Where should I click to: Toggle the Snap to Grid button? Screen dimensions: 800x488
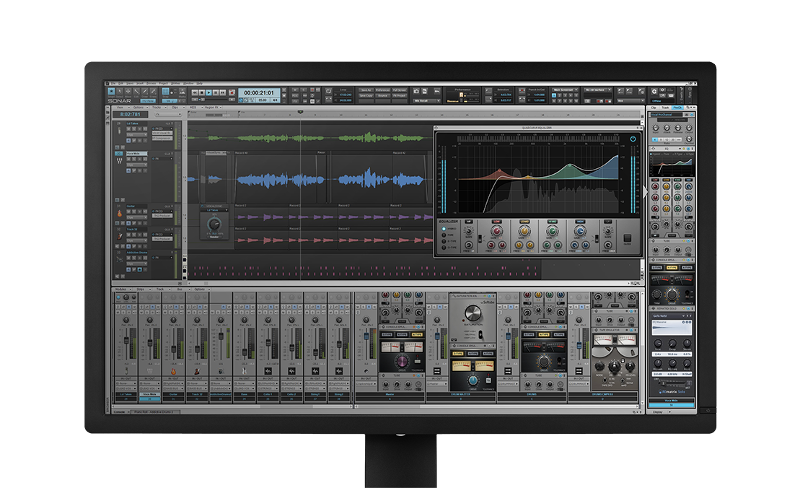(x=165, y=92)
